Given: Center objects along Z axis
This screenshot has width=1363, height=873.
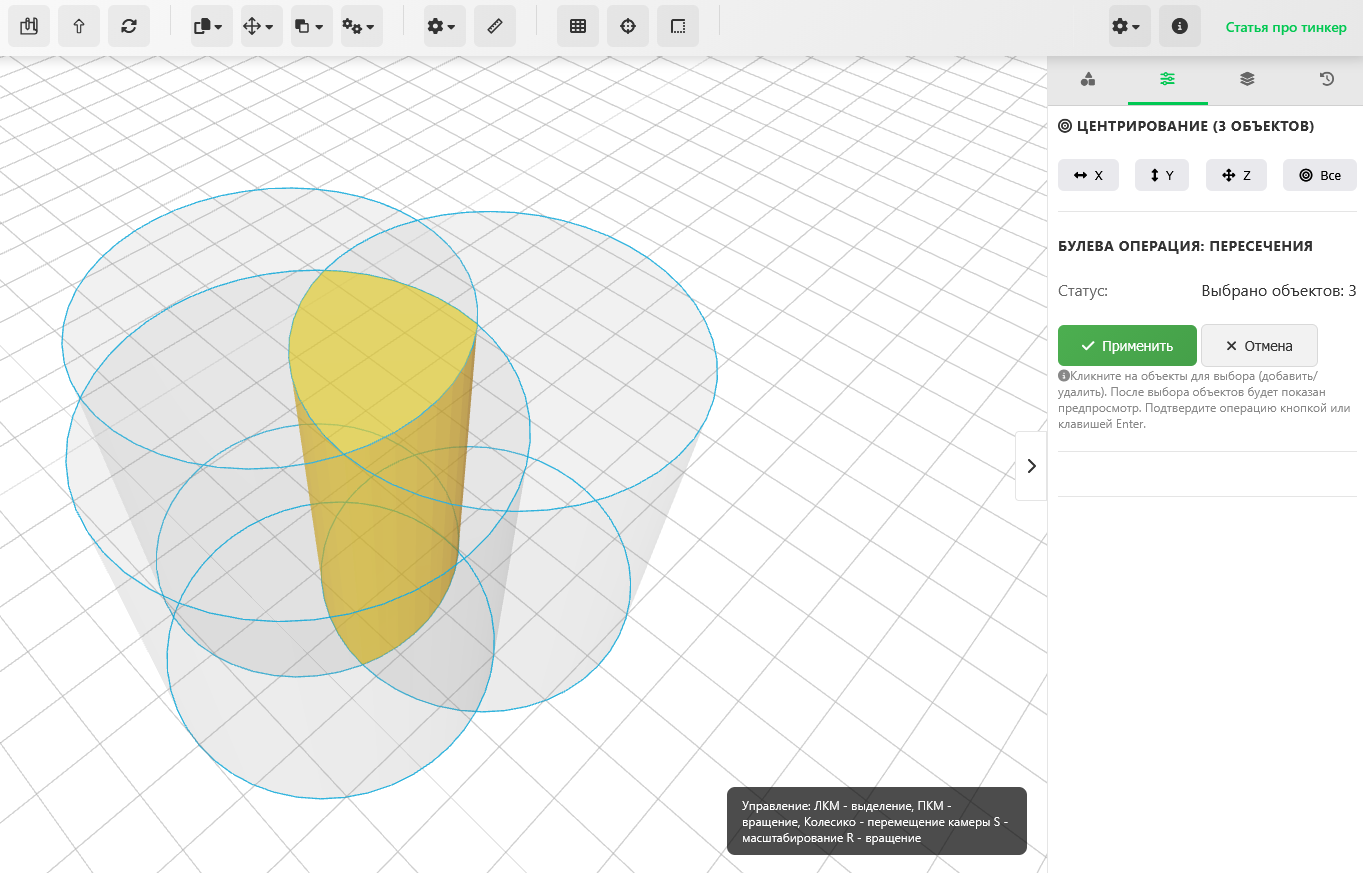Looking at the screenshot, I should (1236, 175).
